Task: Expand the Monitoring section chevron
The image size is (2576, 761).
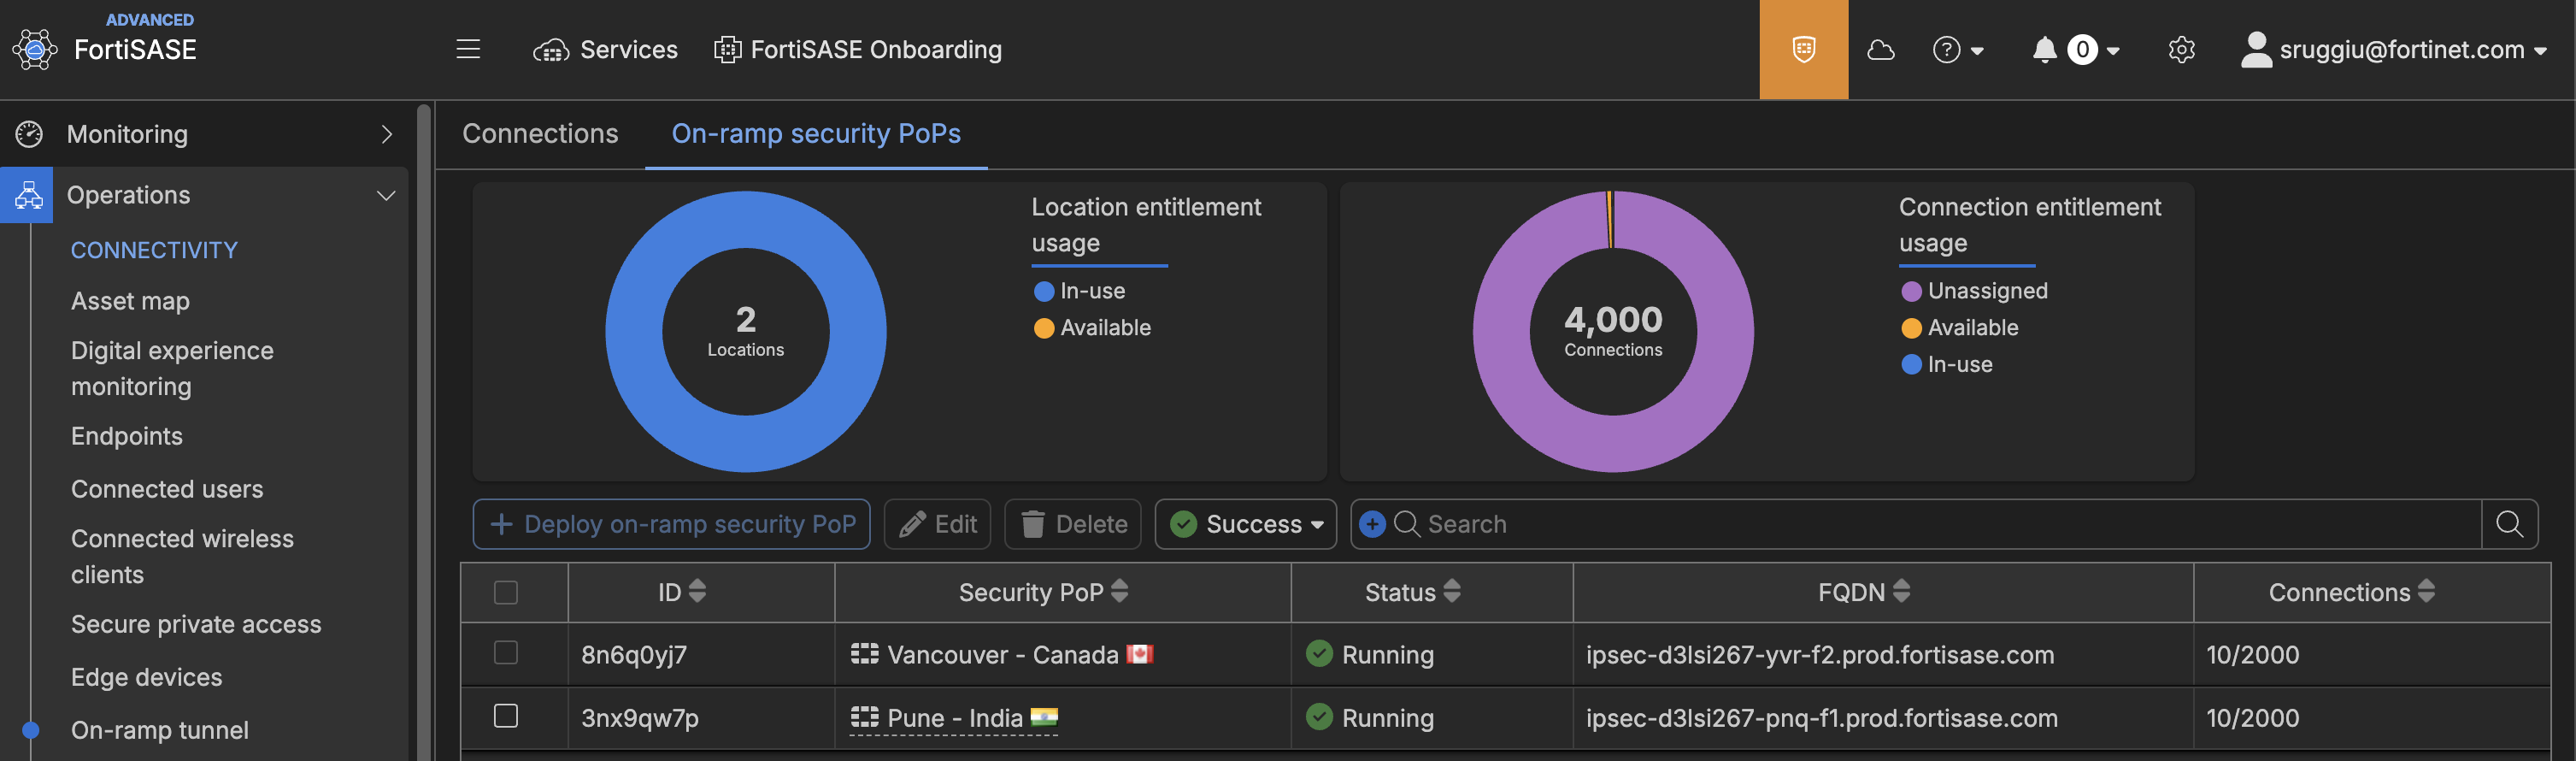Action: coord(386,134)
